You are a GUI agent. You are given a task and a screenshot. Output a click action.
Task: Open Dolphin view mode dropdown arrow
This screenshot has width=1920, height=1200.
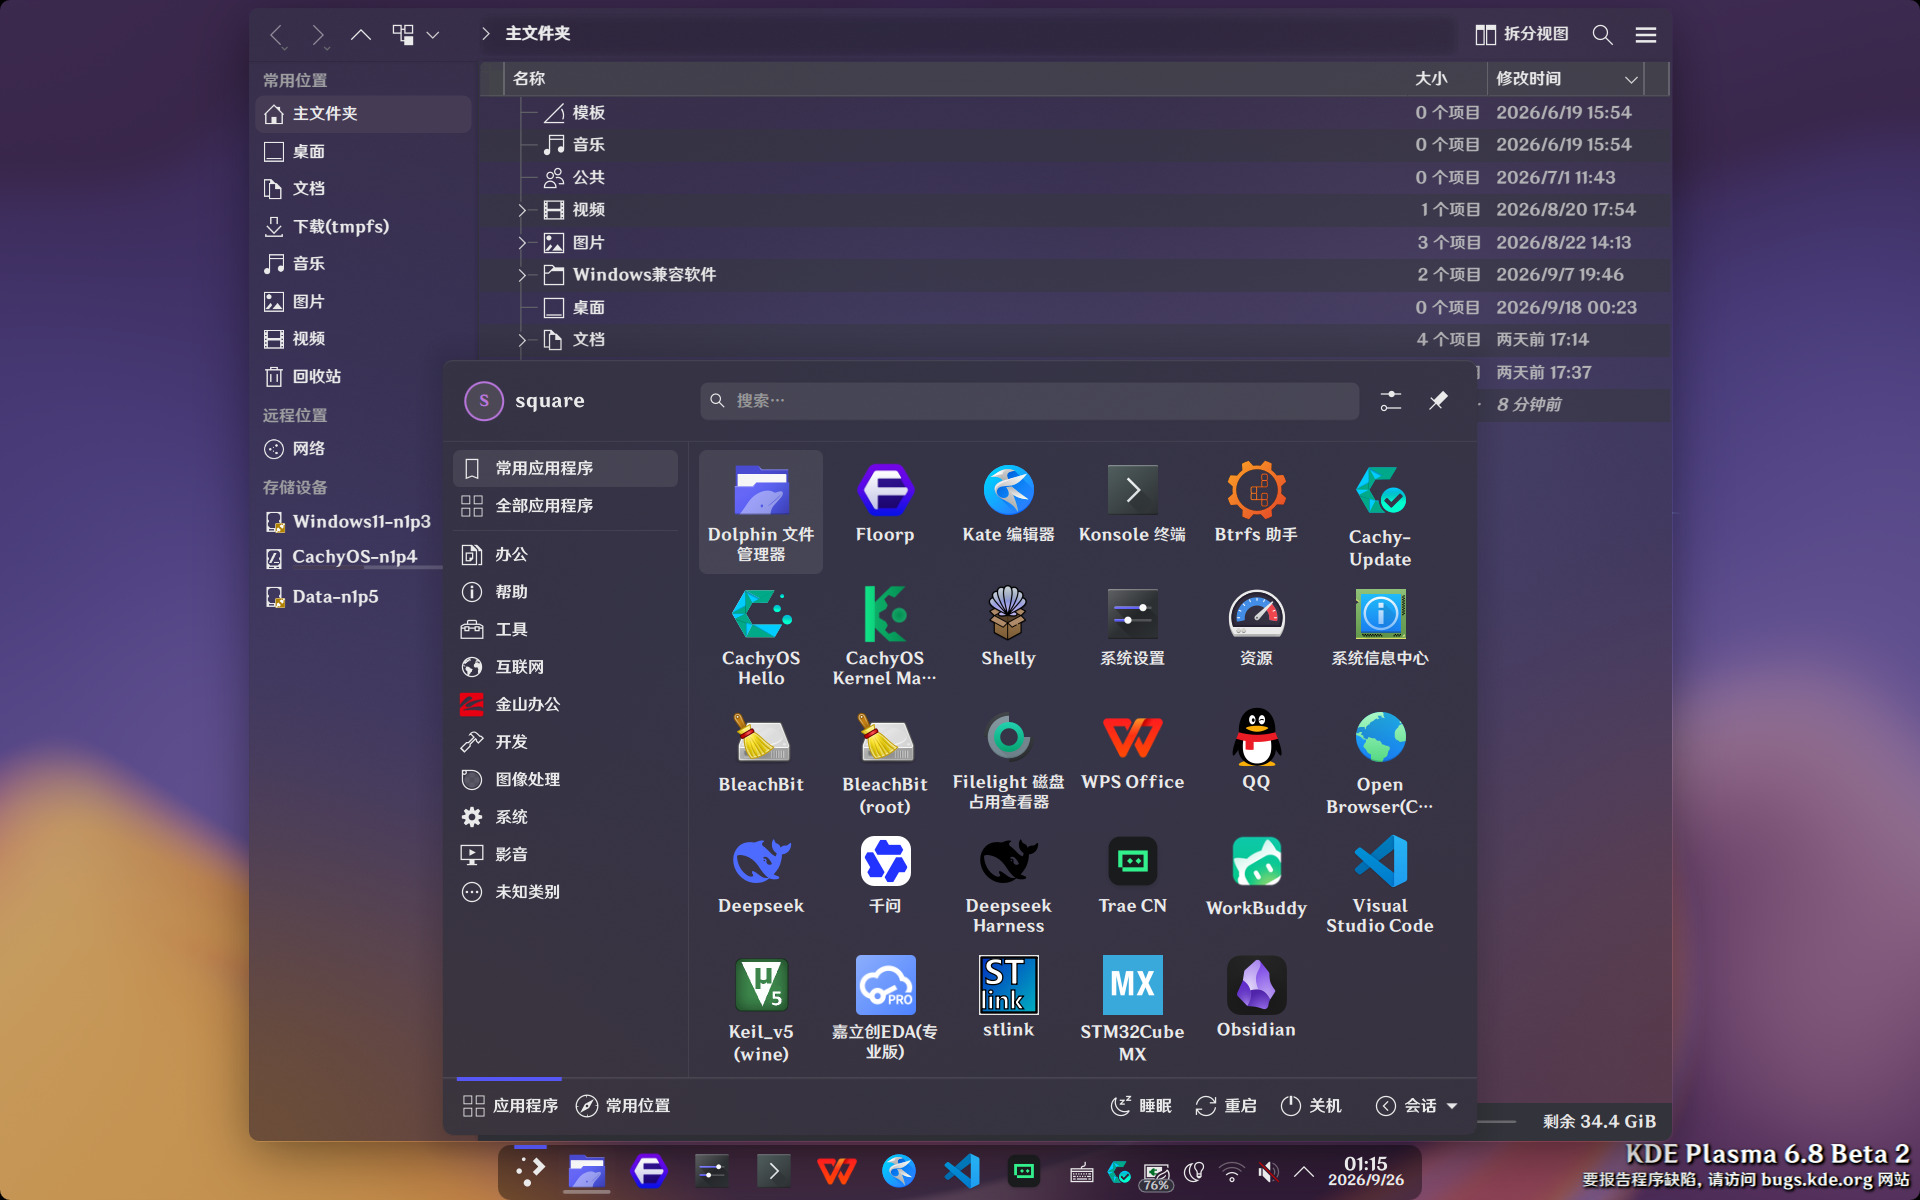[433, 34]
